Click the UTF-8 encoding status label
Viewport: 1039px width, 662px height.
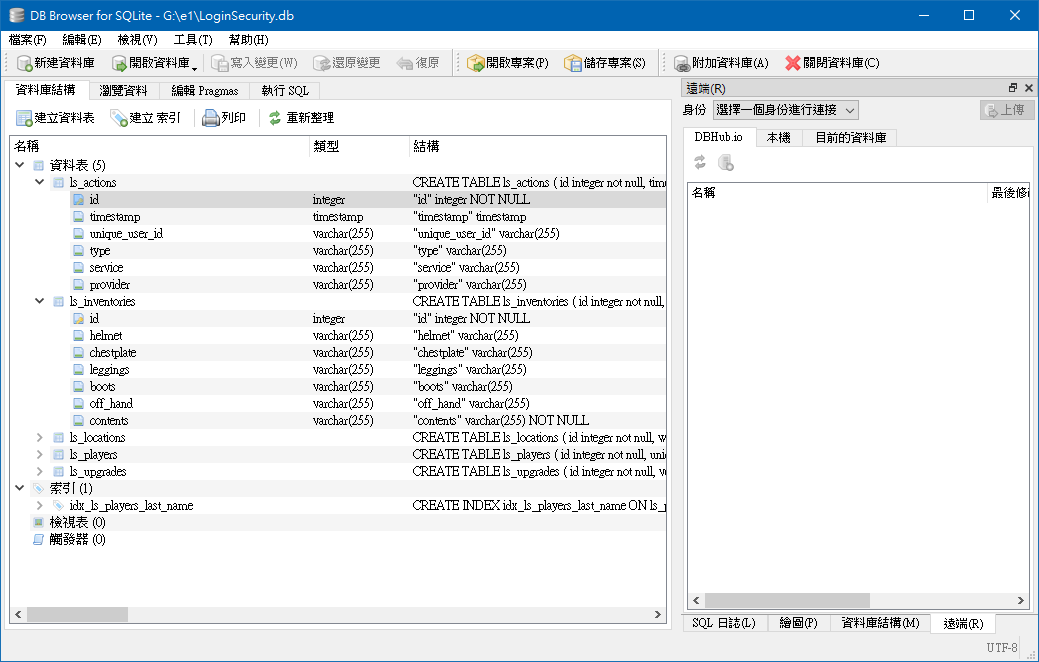point(1001,647)
